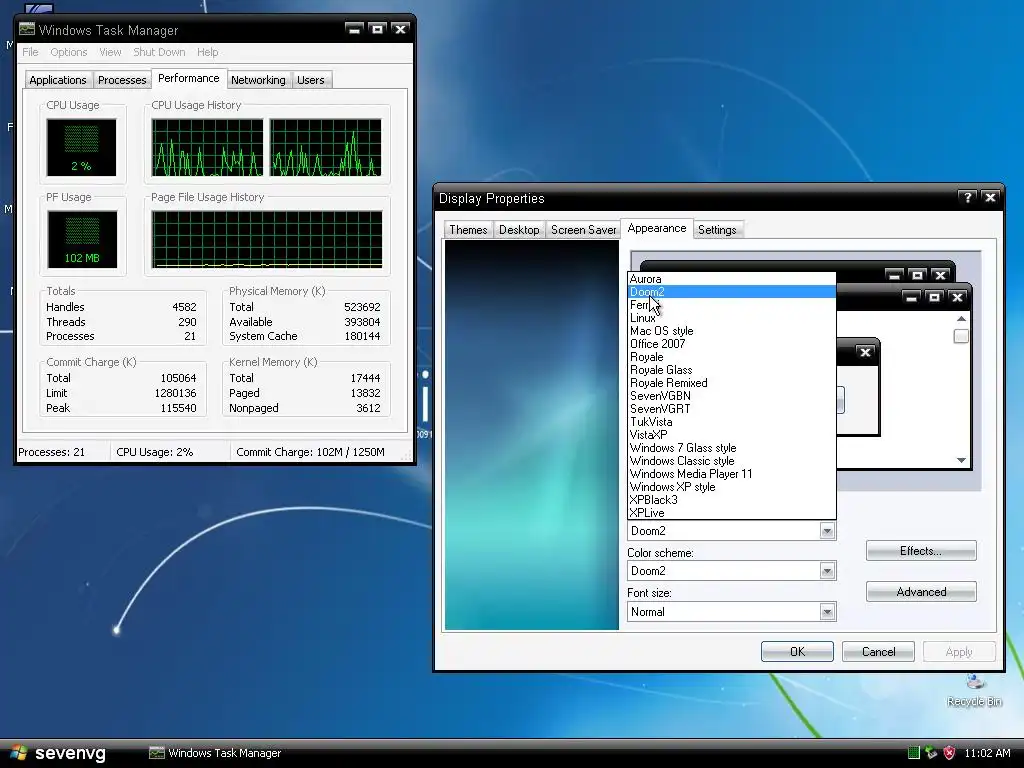Open the Recycle Bin desktop icon
The image size is (1024, 768).
(x=974, y=690)
